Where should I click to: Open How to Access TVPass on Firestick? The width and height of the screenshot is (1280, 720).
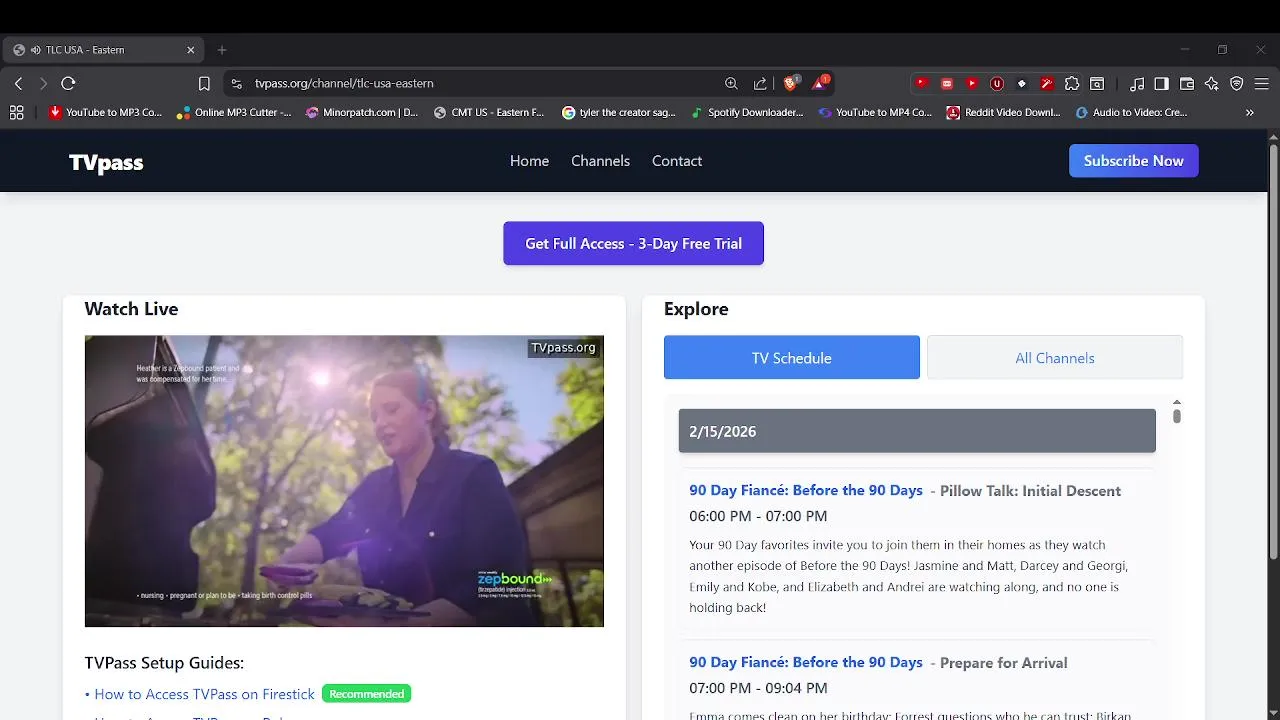click(204, 694)
